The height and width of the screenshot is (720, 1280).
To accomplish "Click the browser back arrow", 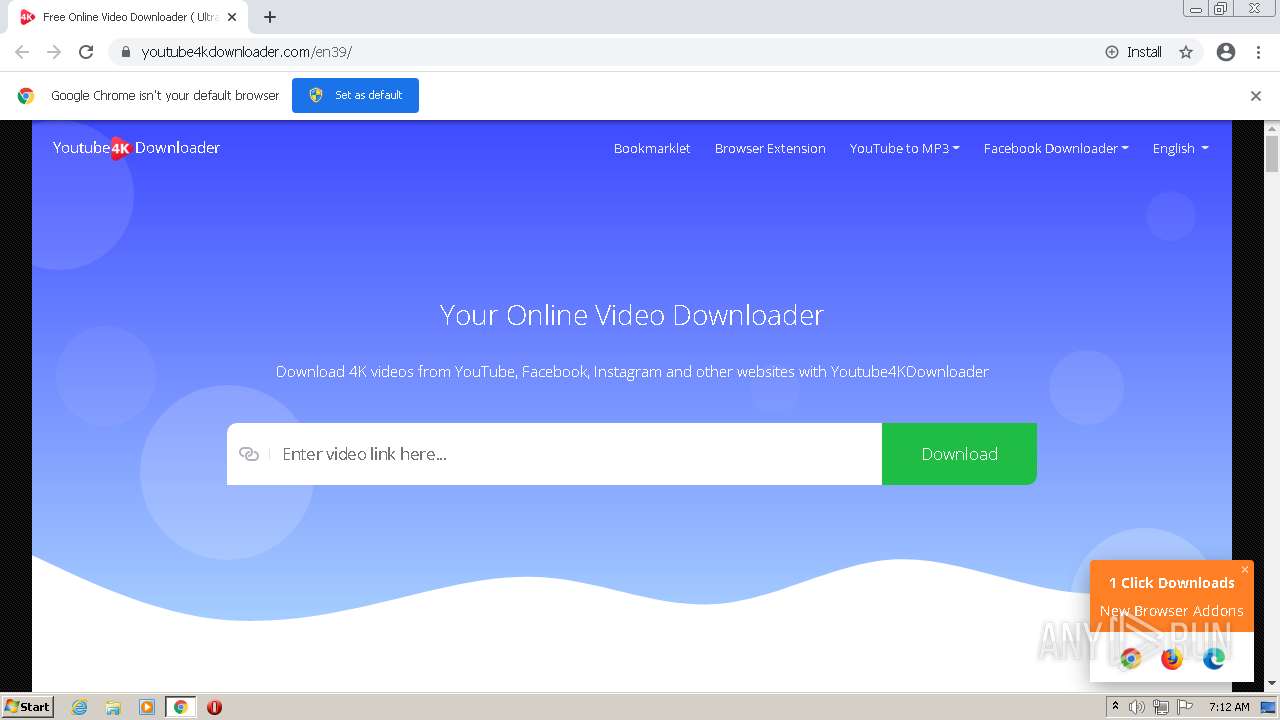I will click(x=22, y=52).
